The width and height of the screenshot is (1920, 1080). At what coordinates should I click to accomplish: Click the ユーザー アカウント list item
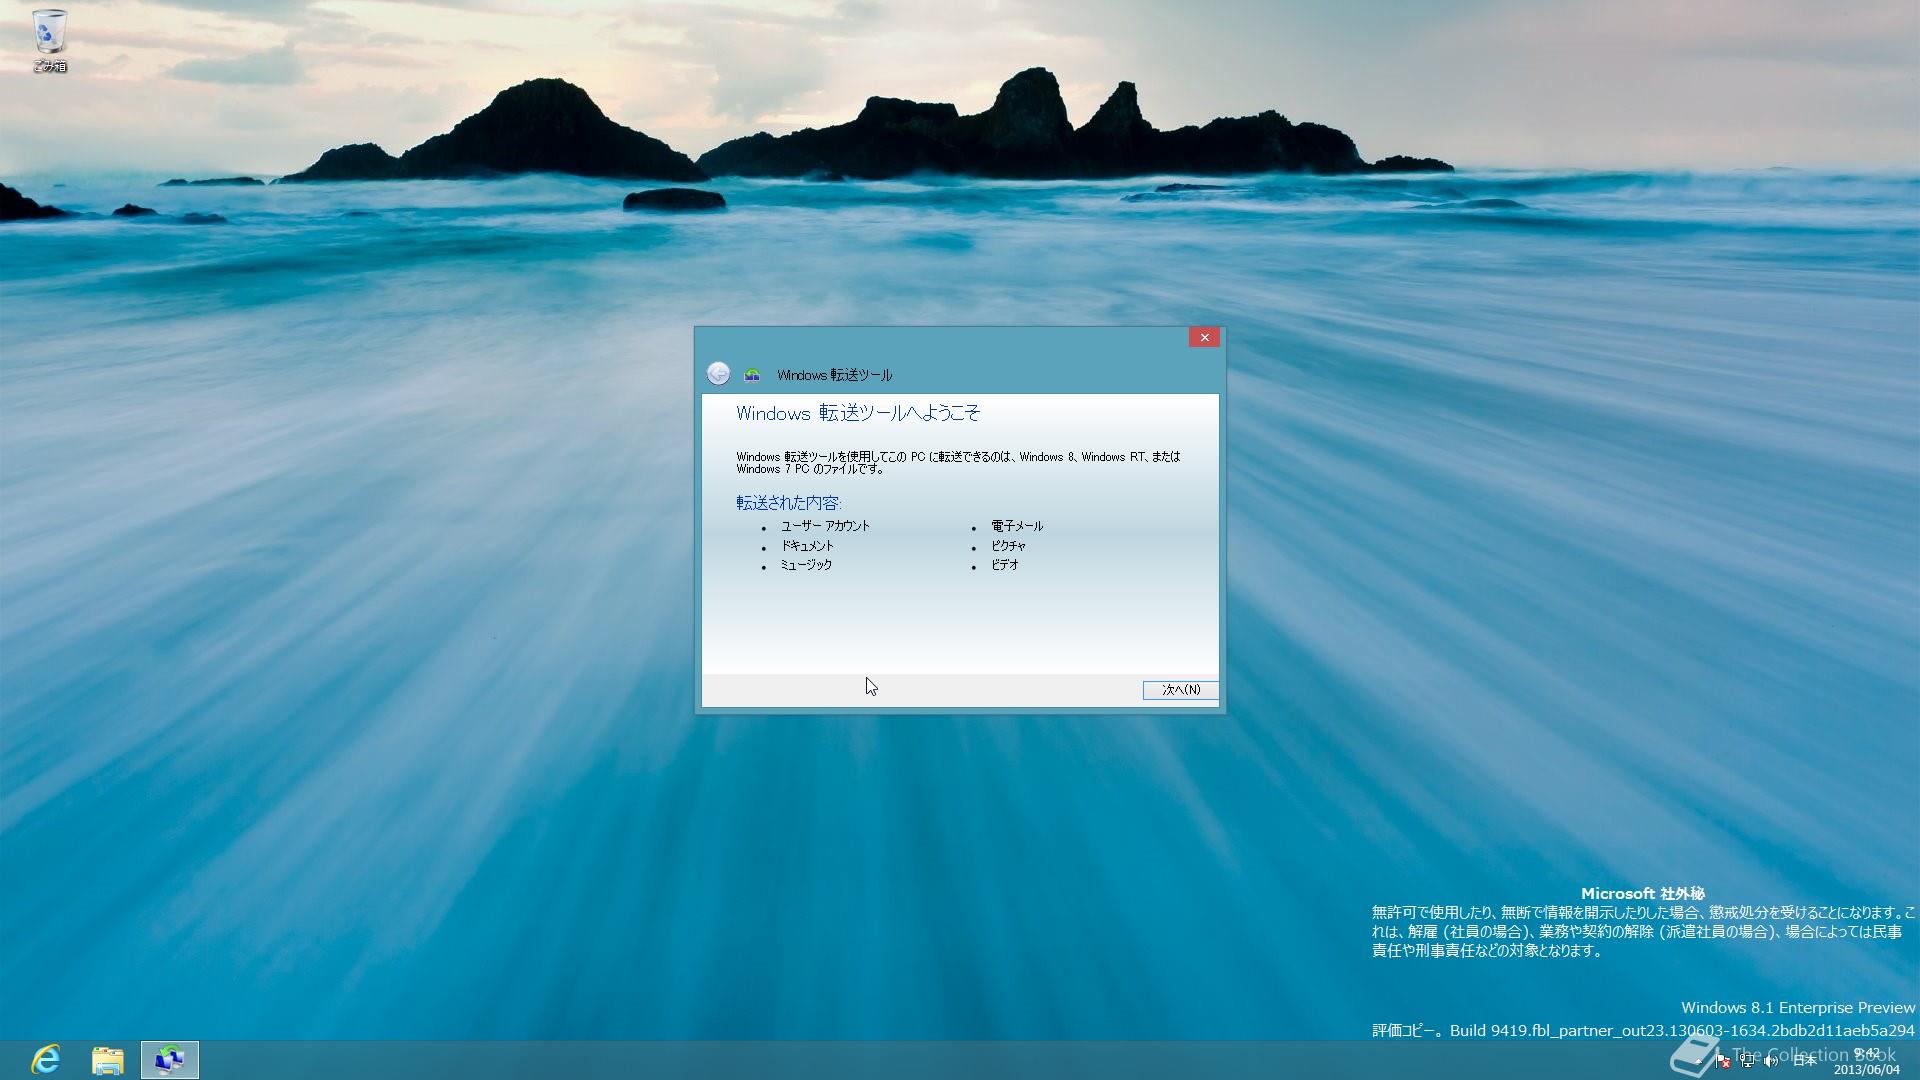(825, 526)
